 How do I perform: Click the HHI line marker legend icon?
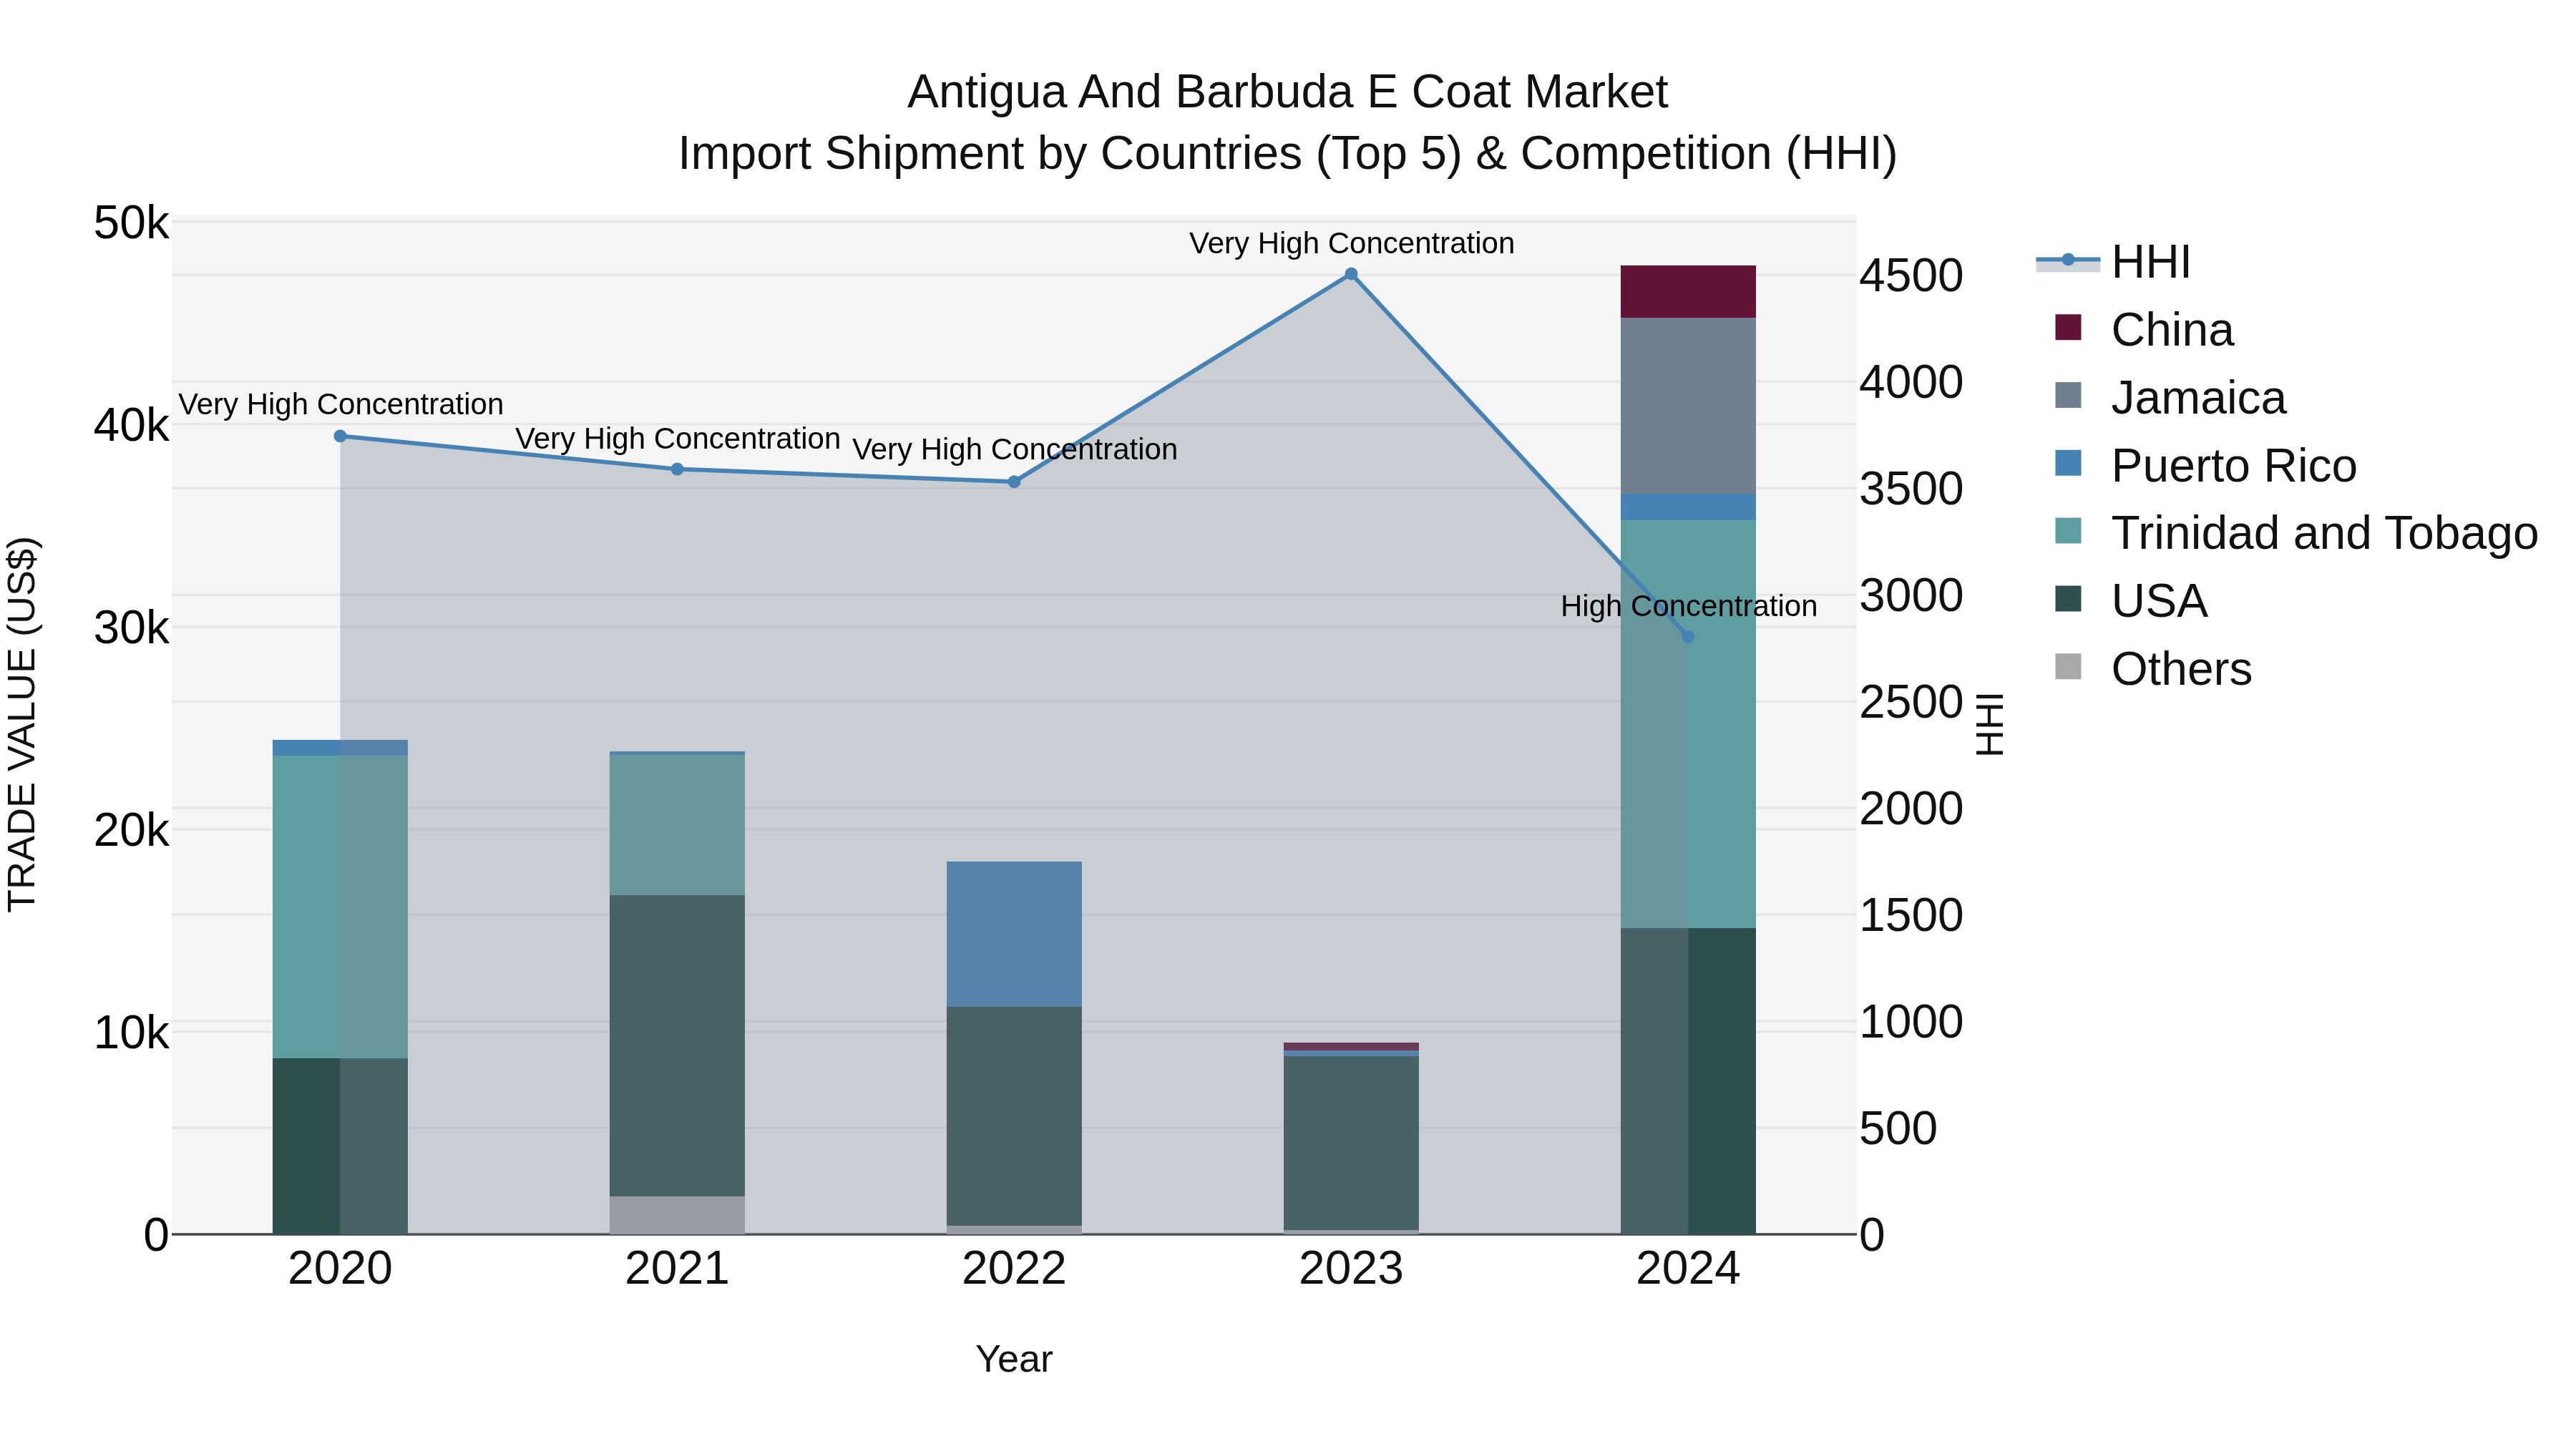[2068, 261]
